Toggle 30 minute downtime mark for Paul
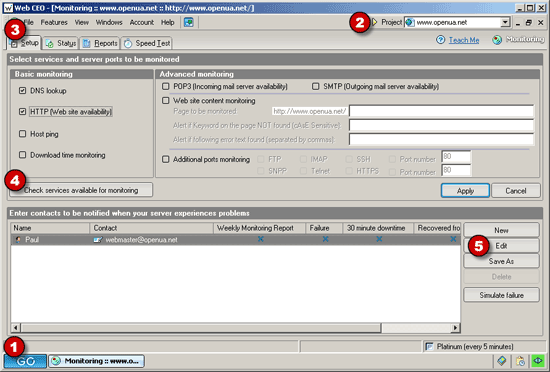This screenshot has height=372, width=550. tap(379, 239)
